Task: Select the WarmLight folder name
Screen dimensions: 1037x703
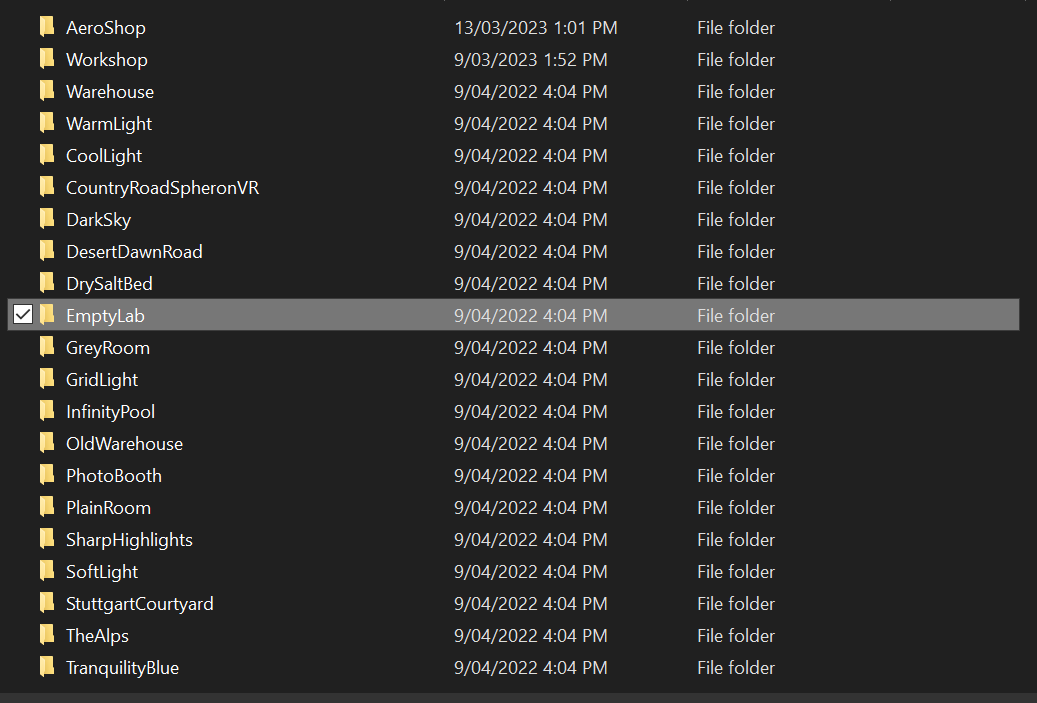Action: [x=108, y=123]
